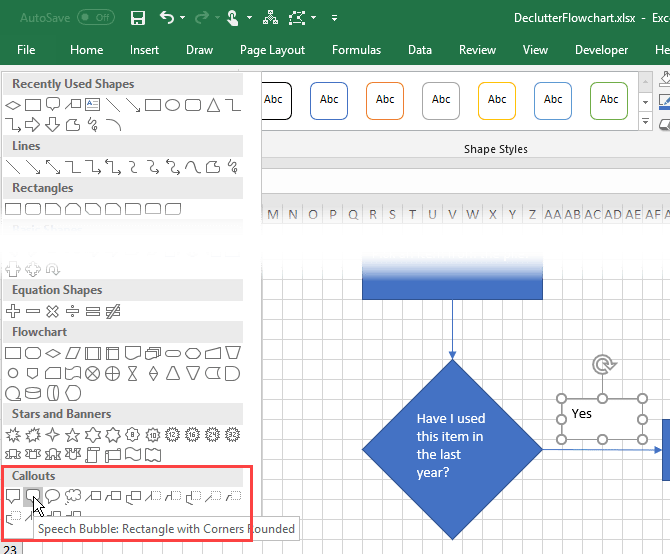The image size is (670, 554).
Task: Select the rounded rectangle speech bubble callout
Action: 33,495
